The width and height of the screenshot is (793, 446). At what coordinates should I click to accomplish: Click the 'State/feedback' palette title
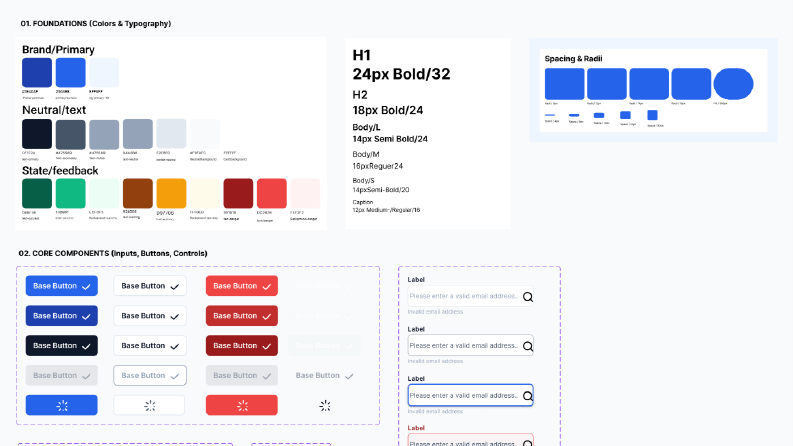click(x=60, y=170)
